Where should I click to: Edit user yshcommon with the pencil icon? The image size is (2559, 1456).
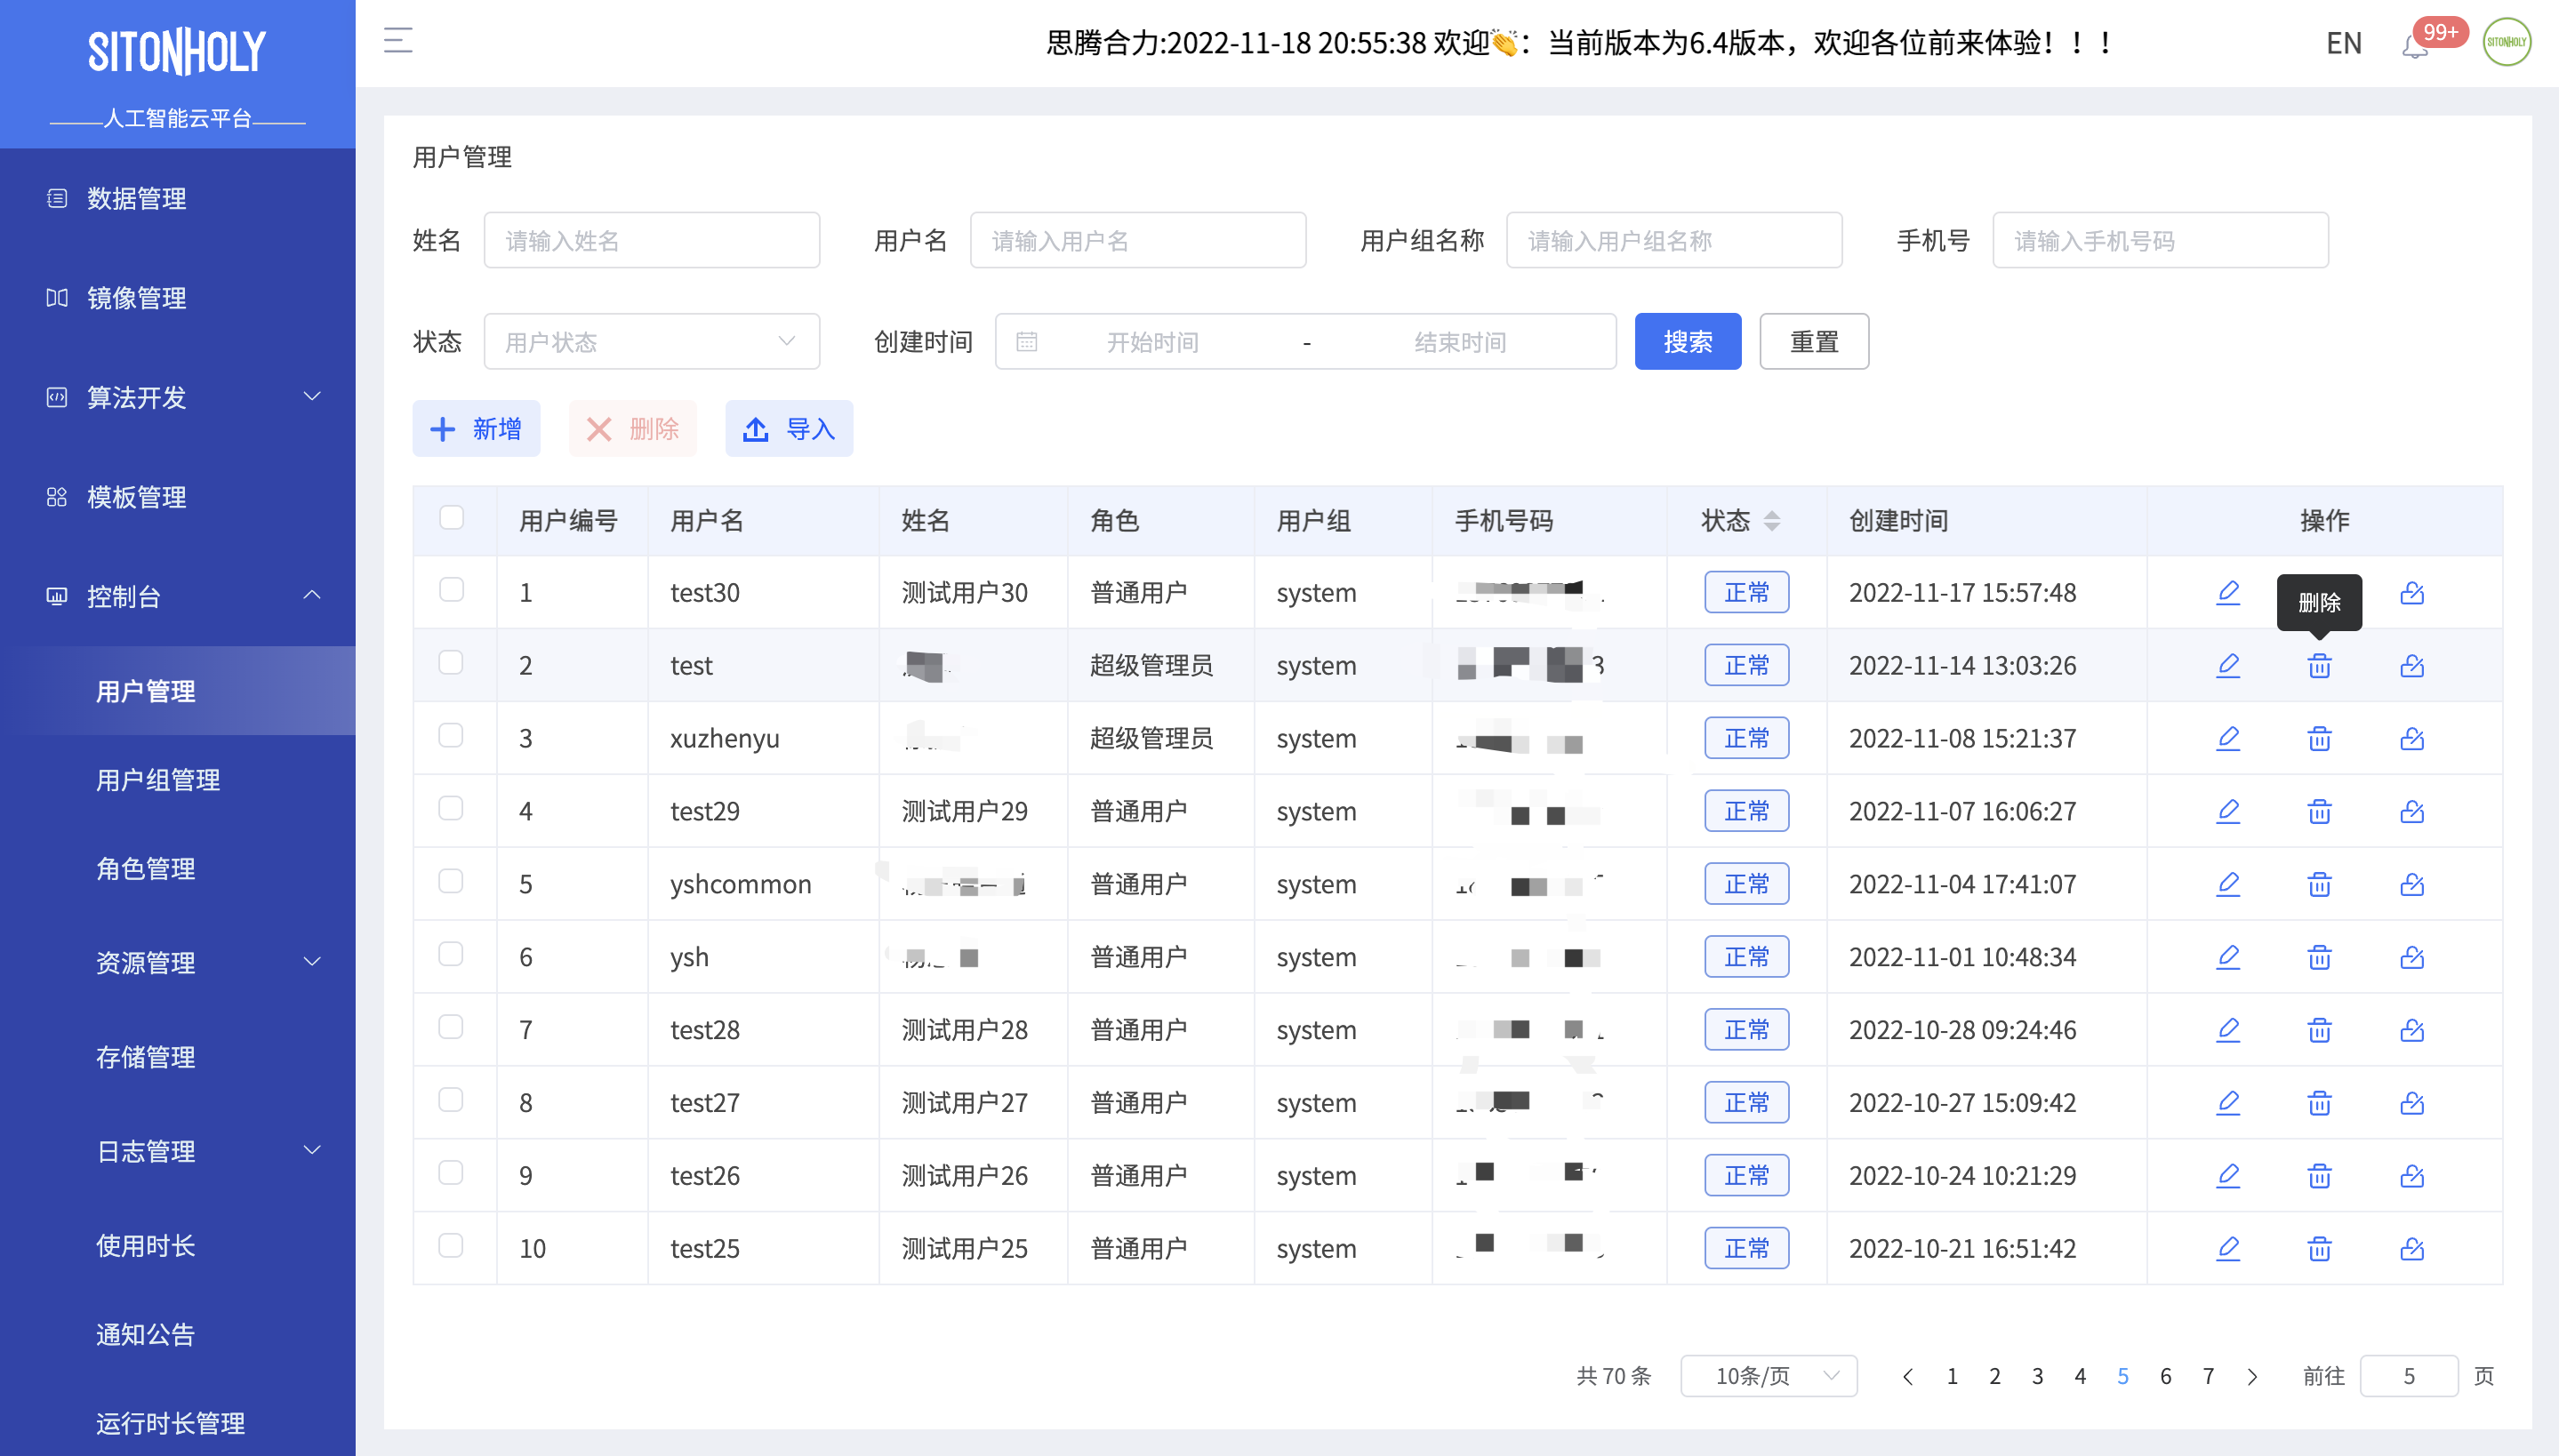pyautogui.click(x=2227, y=885)
